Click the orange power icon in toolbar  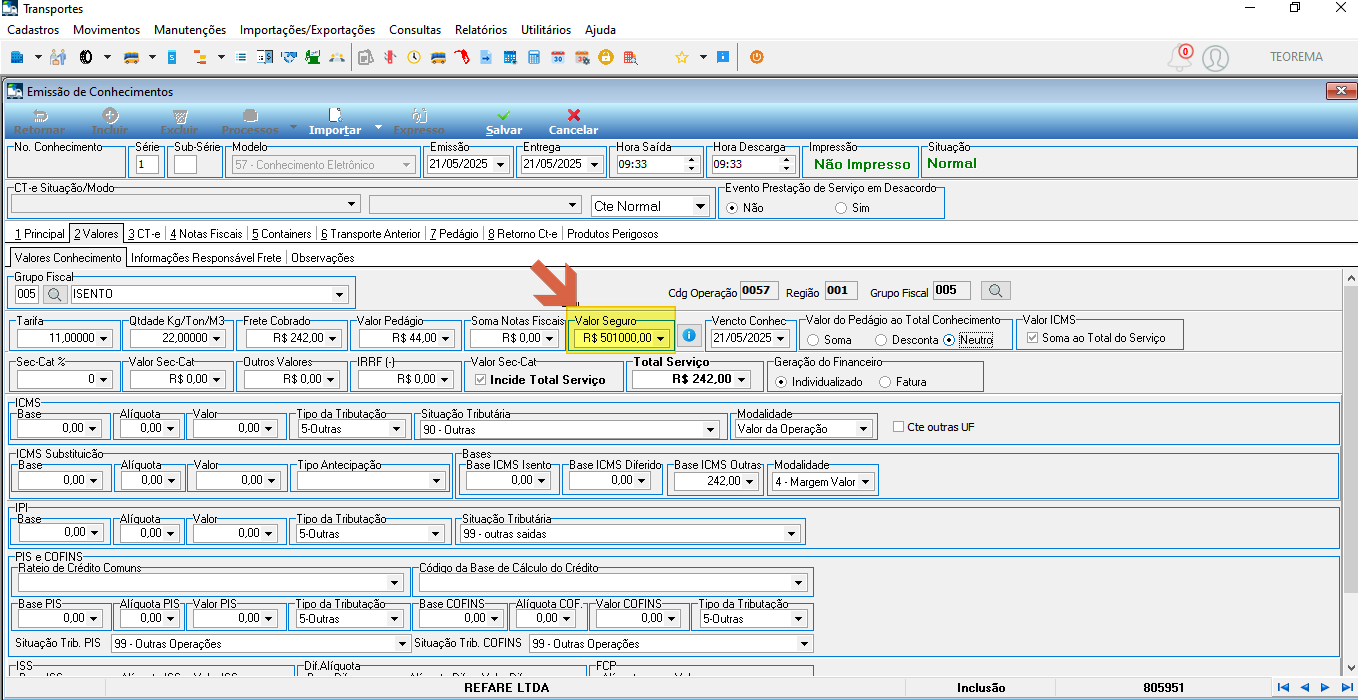click(756, 57)
